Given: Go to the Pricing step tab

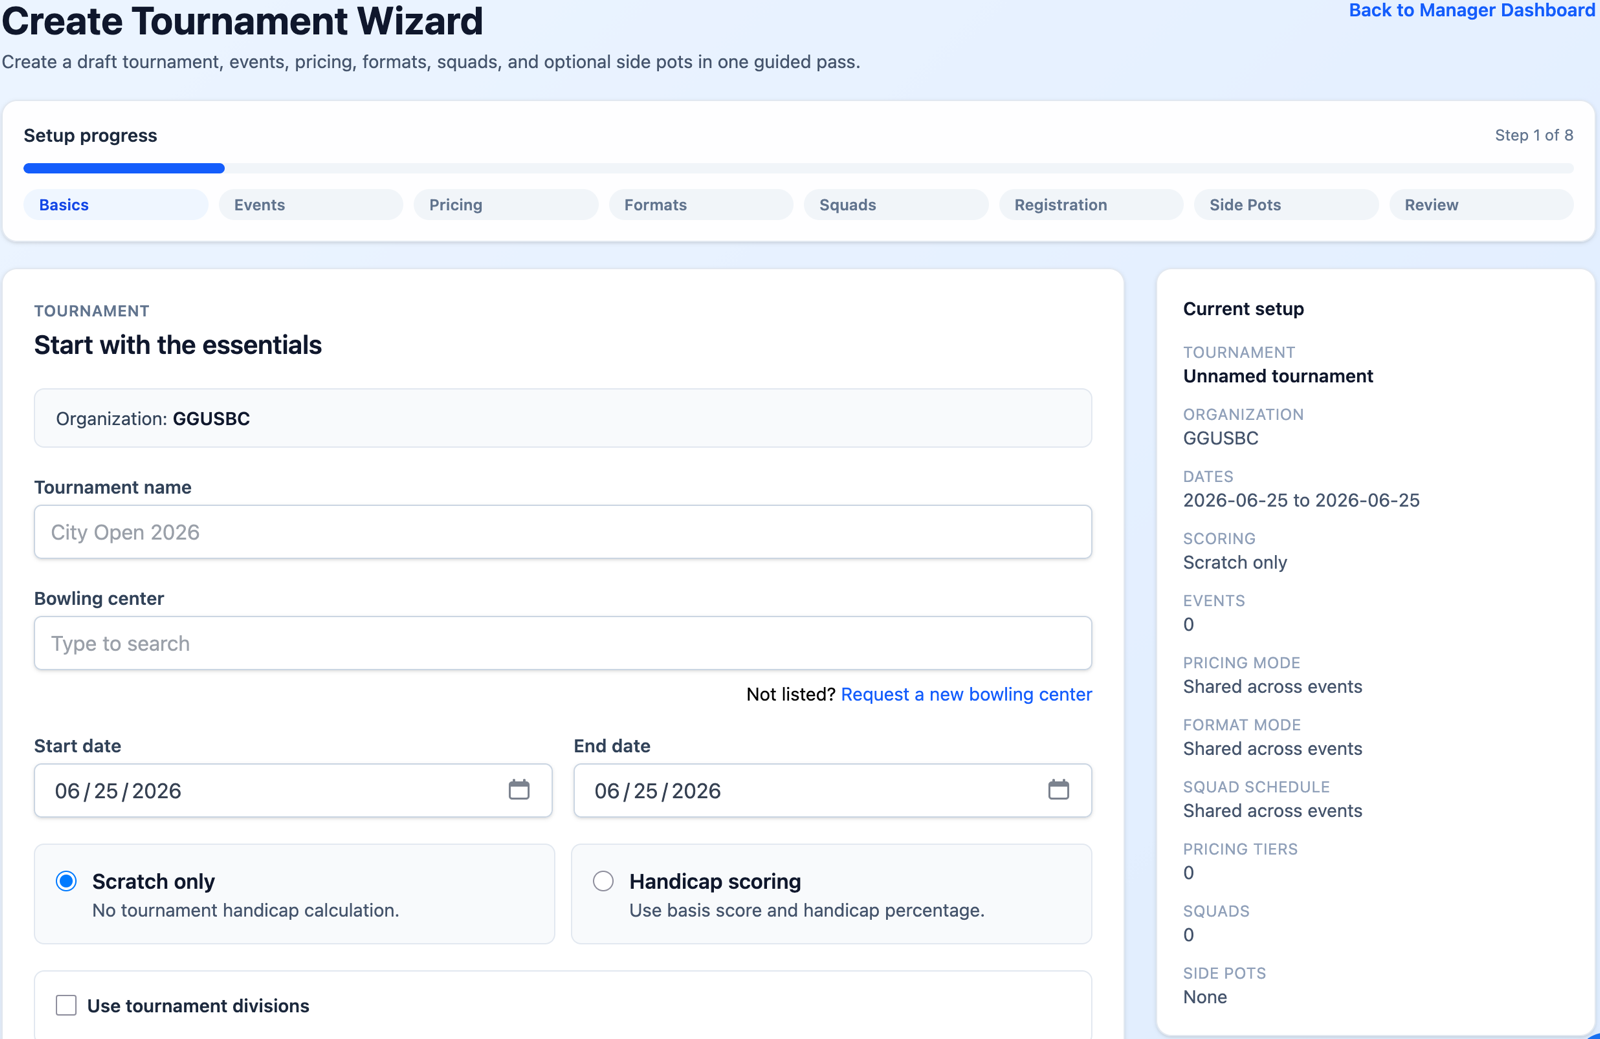Looking at the screenshot, I should click(x=506, y=205).
